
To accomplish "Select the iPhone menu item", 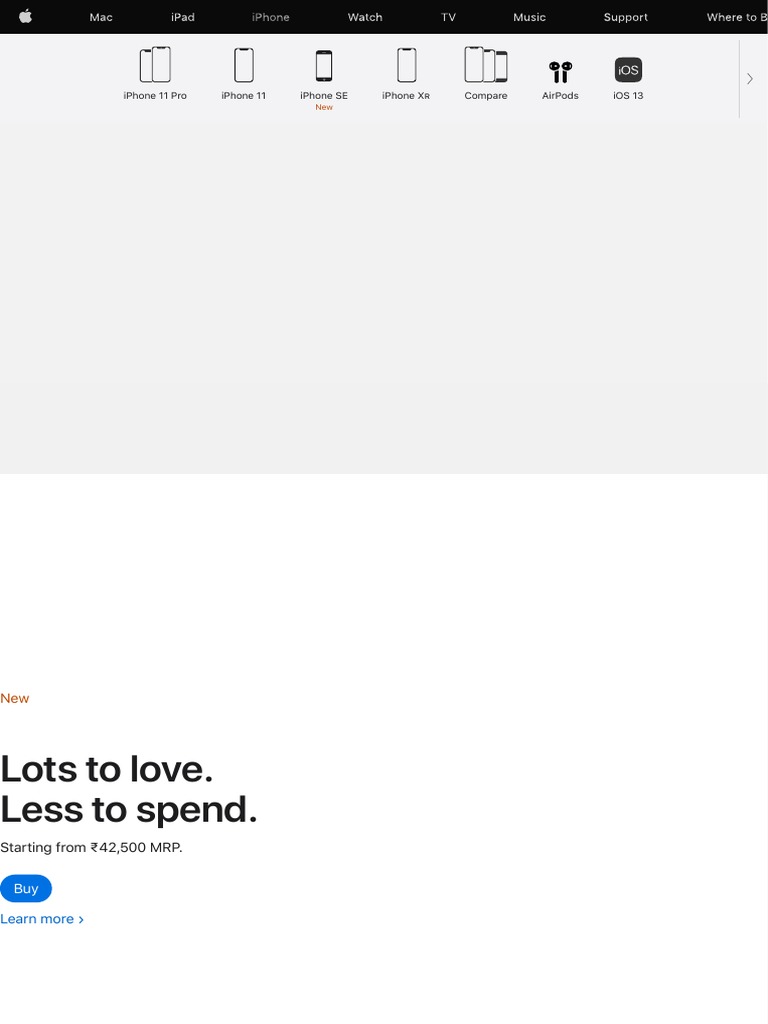I will click(271, 17).
